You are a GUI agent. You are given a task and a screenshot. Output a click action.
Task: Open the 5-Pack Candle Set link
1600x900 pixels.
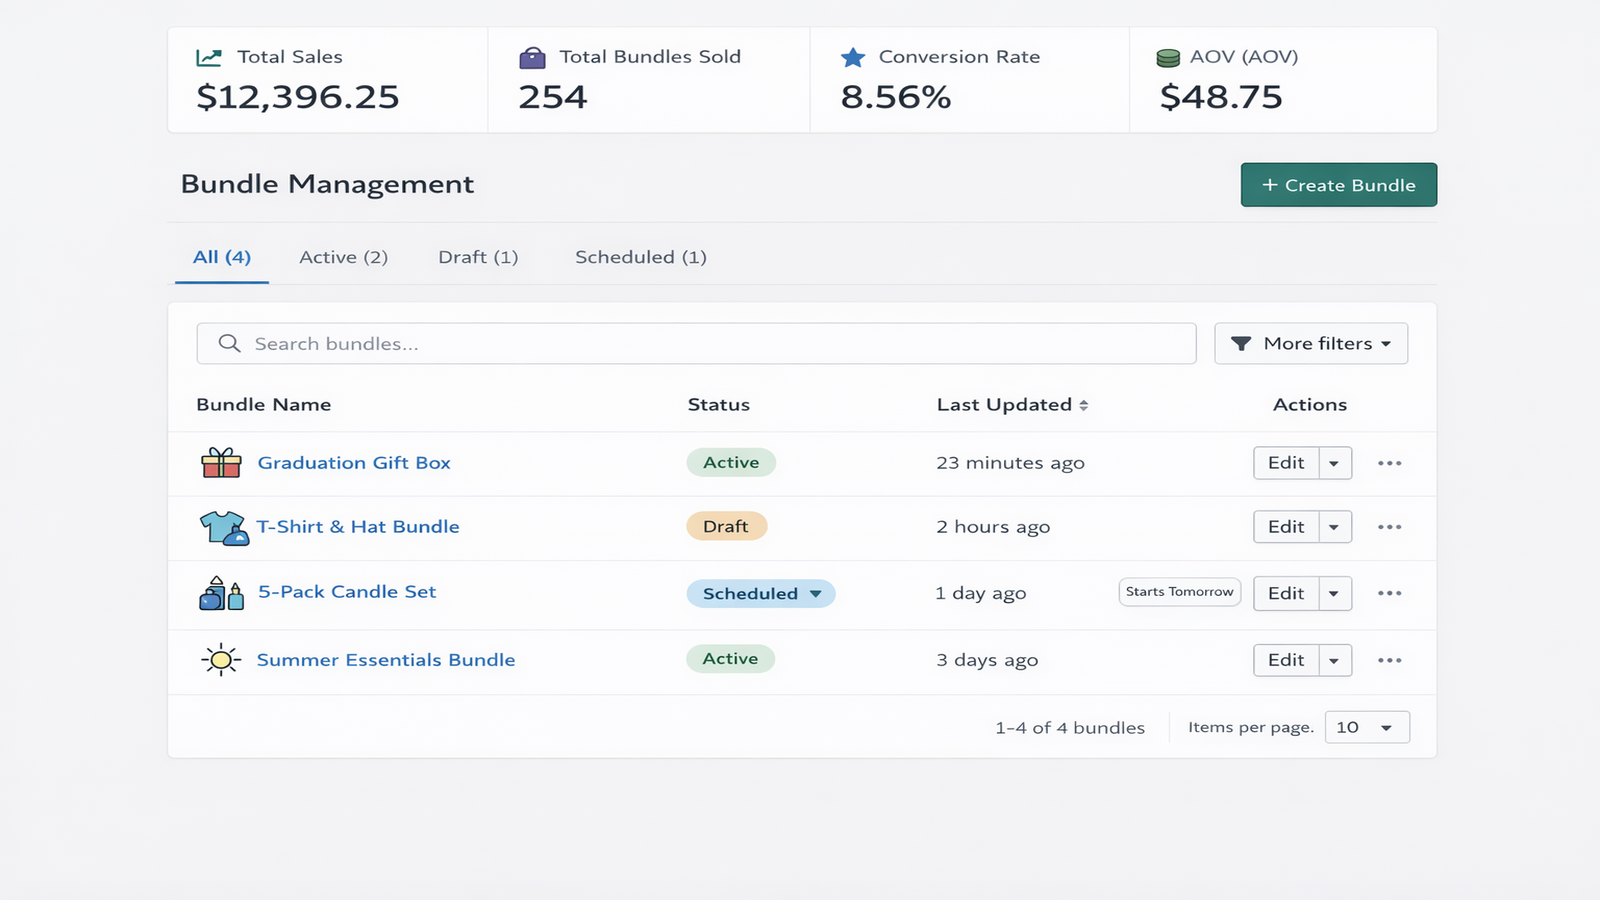coord(347,592)
